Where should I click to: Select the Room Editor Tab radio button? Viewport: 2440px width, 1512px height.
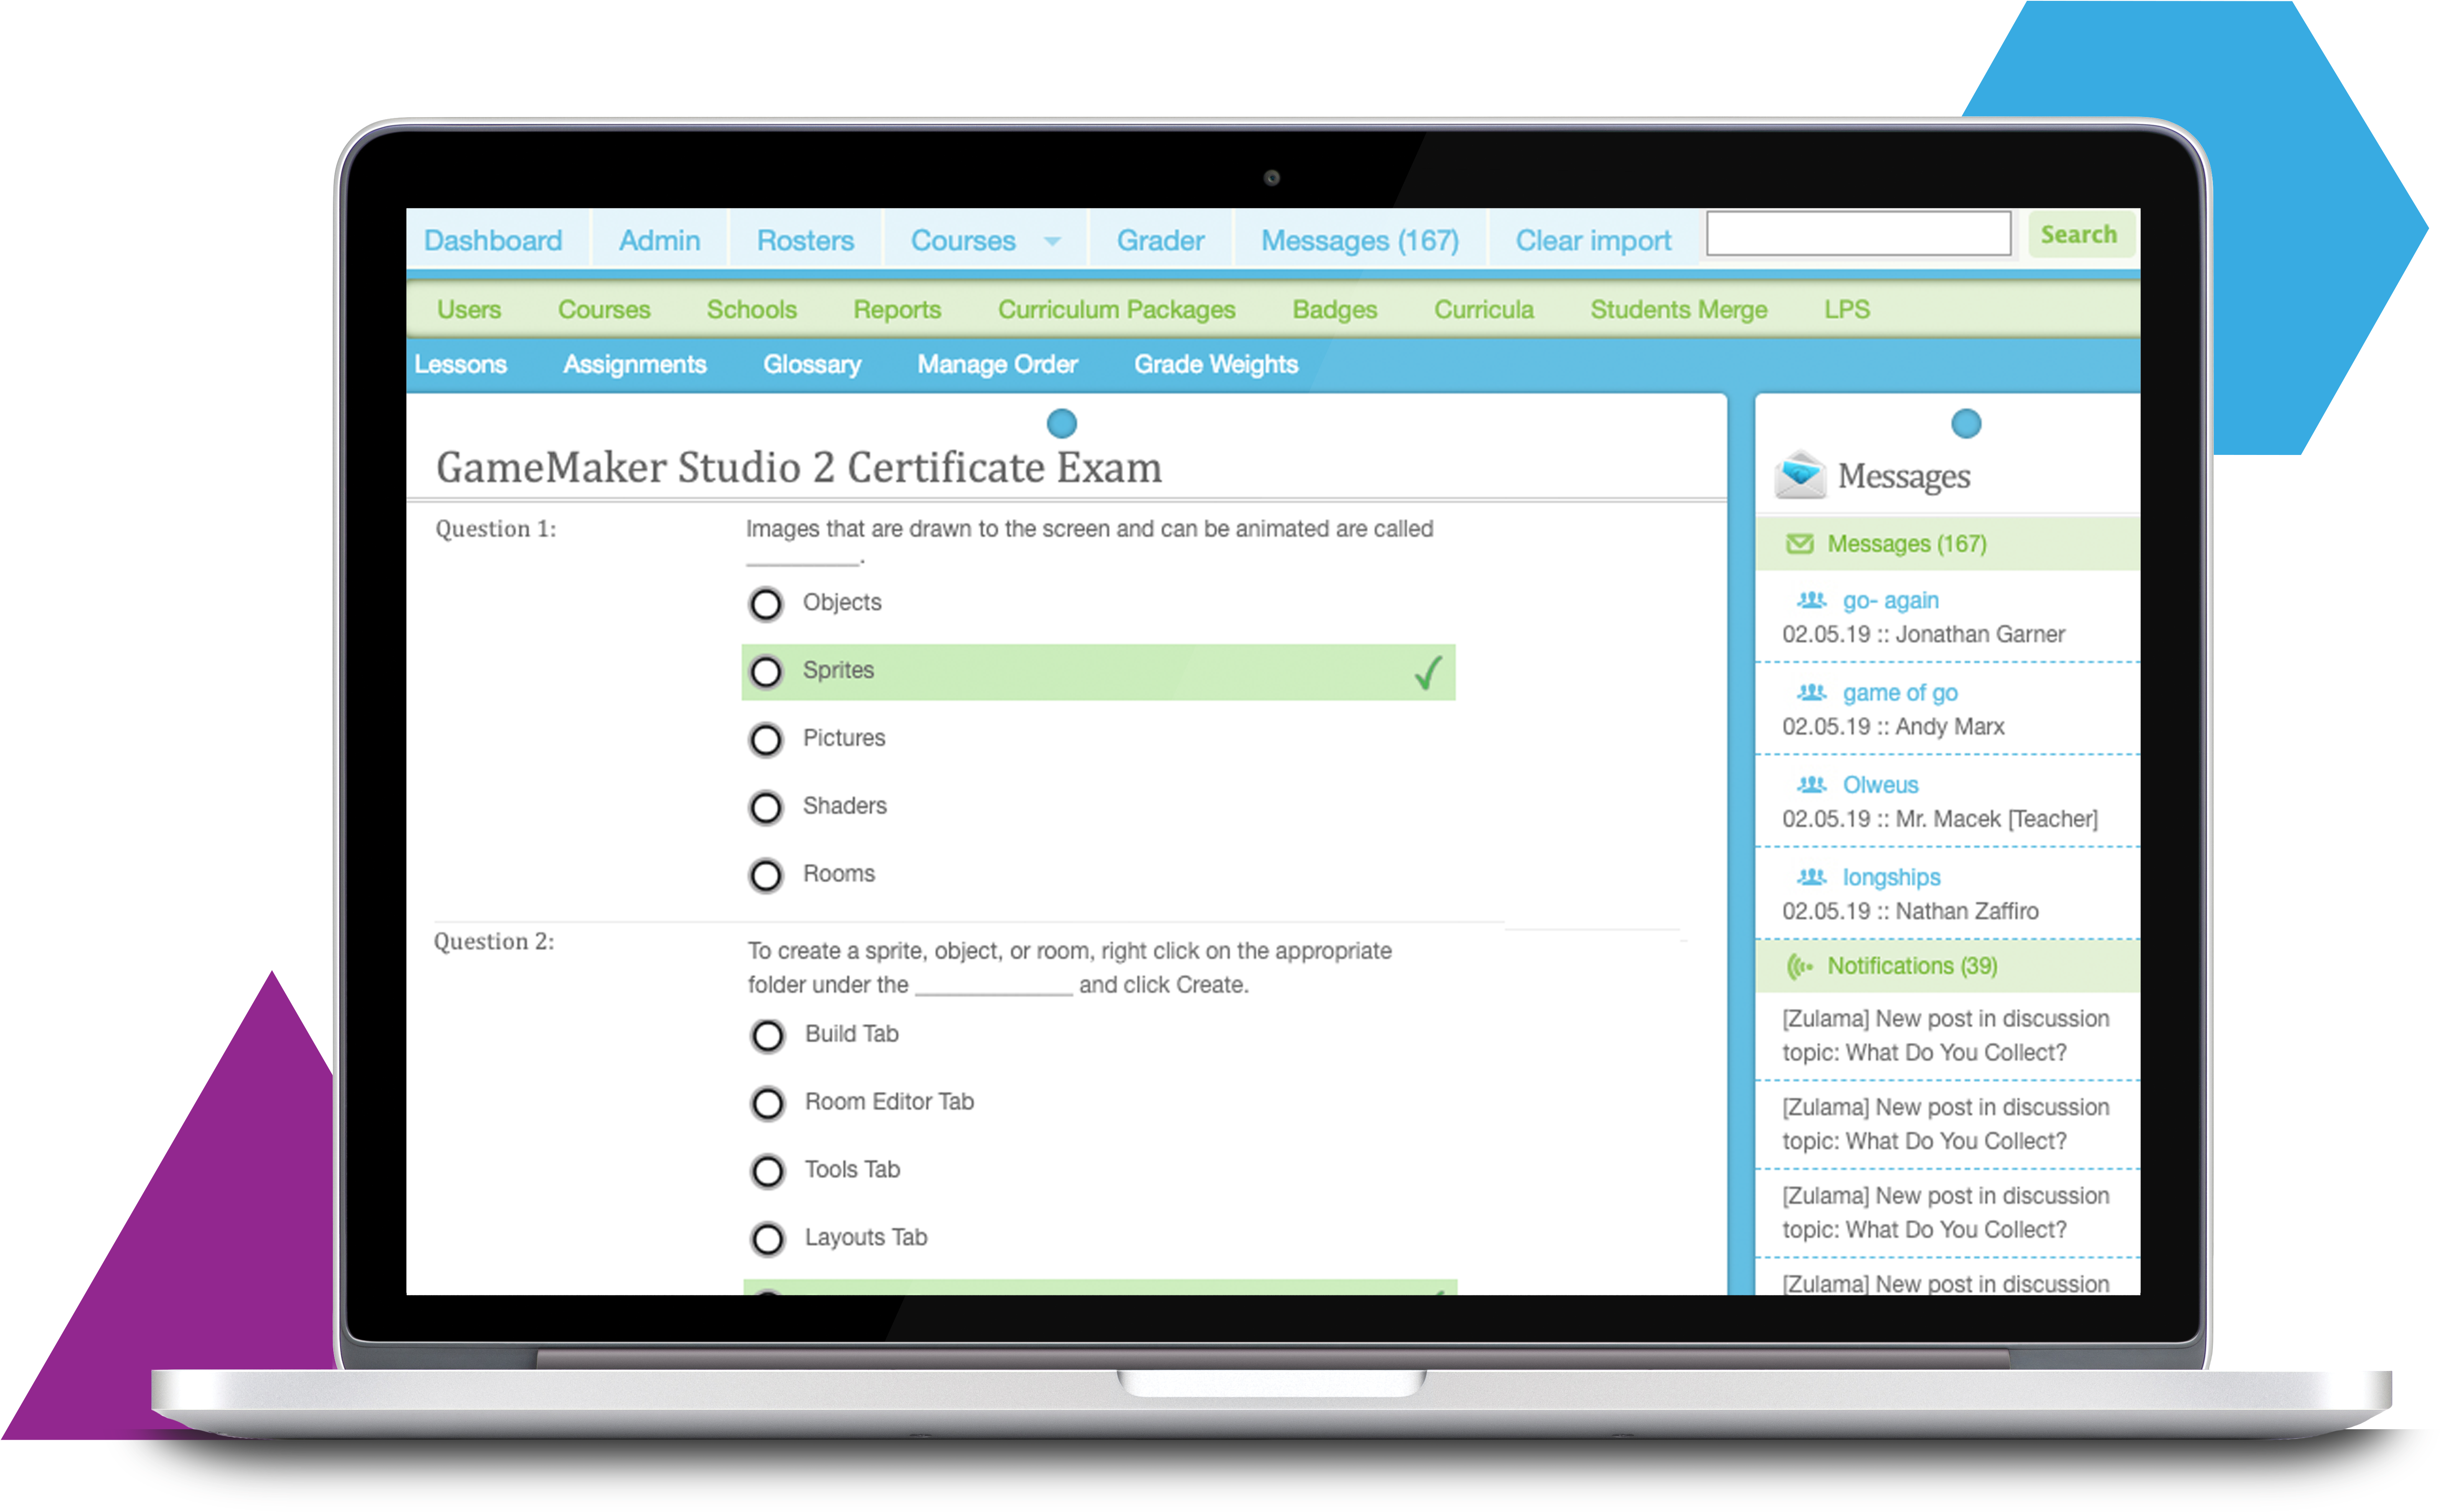(768, 1104)
